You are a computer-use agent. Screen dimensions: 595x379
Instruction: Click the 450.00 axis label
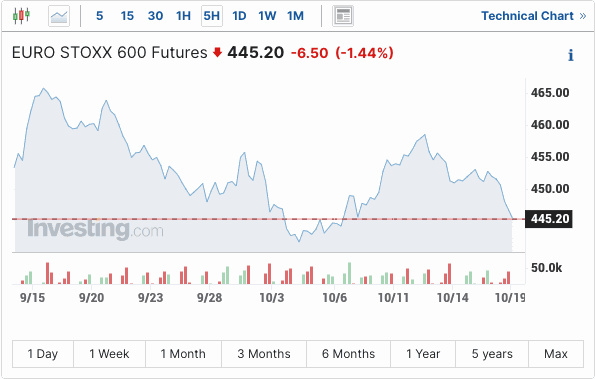click(x=550, y=189)
